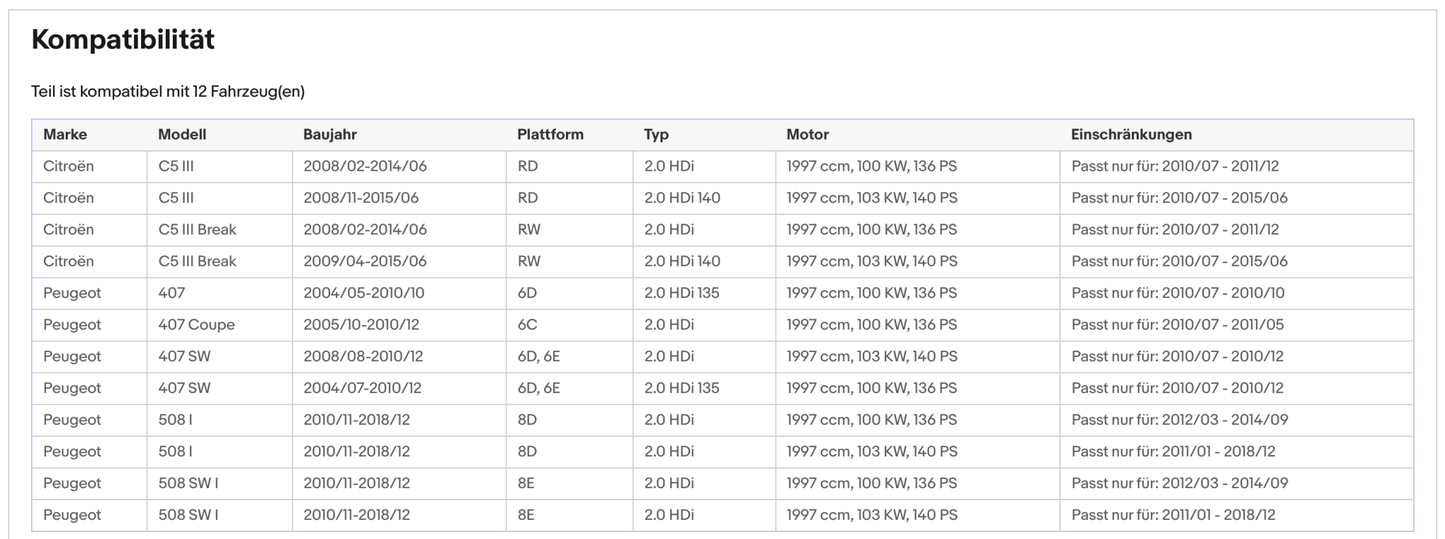Select restriction 'Passt nur für: 2010/07 - 2011/05'
1445x539 pixels.
(x=1178, y=325)
